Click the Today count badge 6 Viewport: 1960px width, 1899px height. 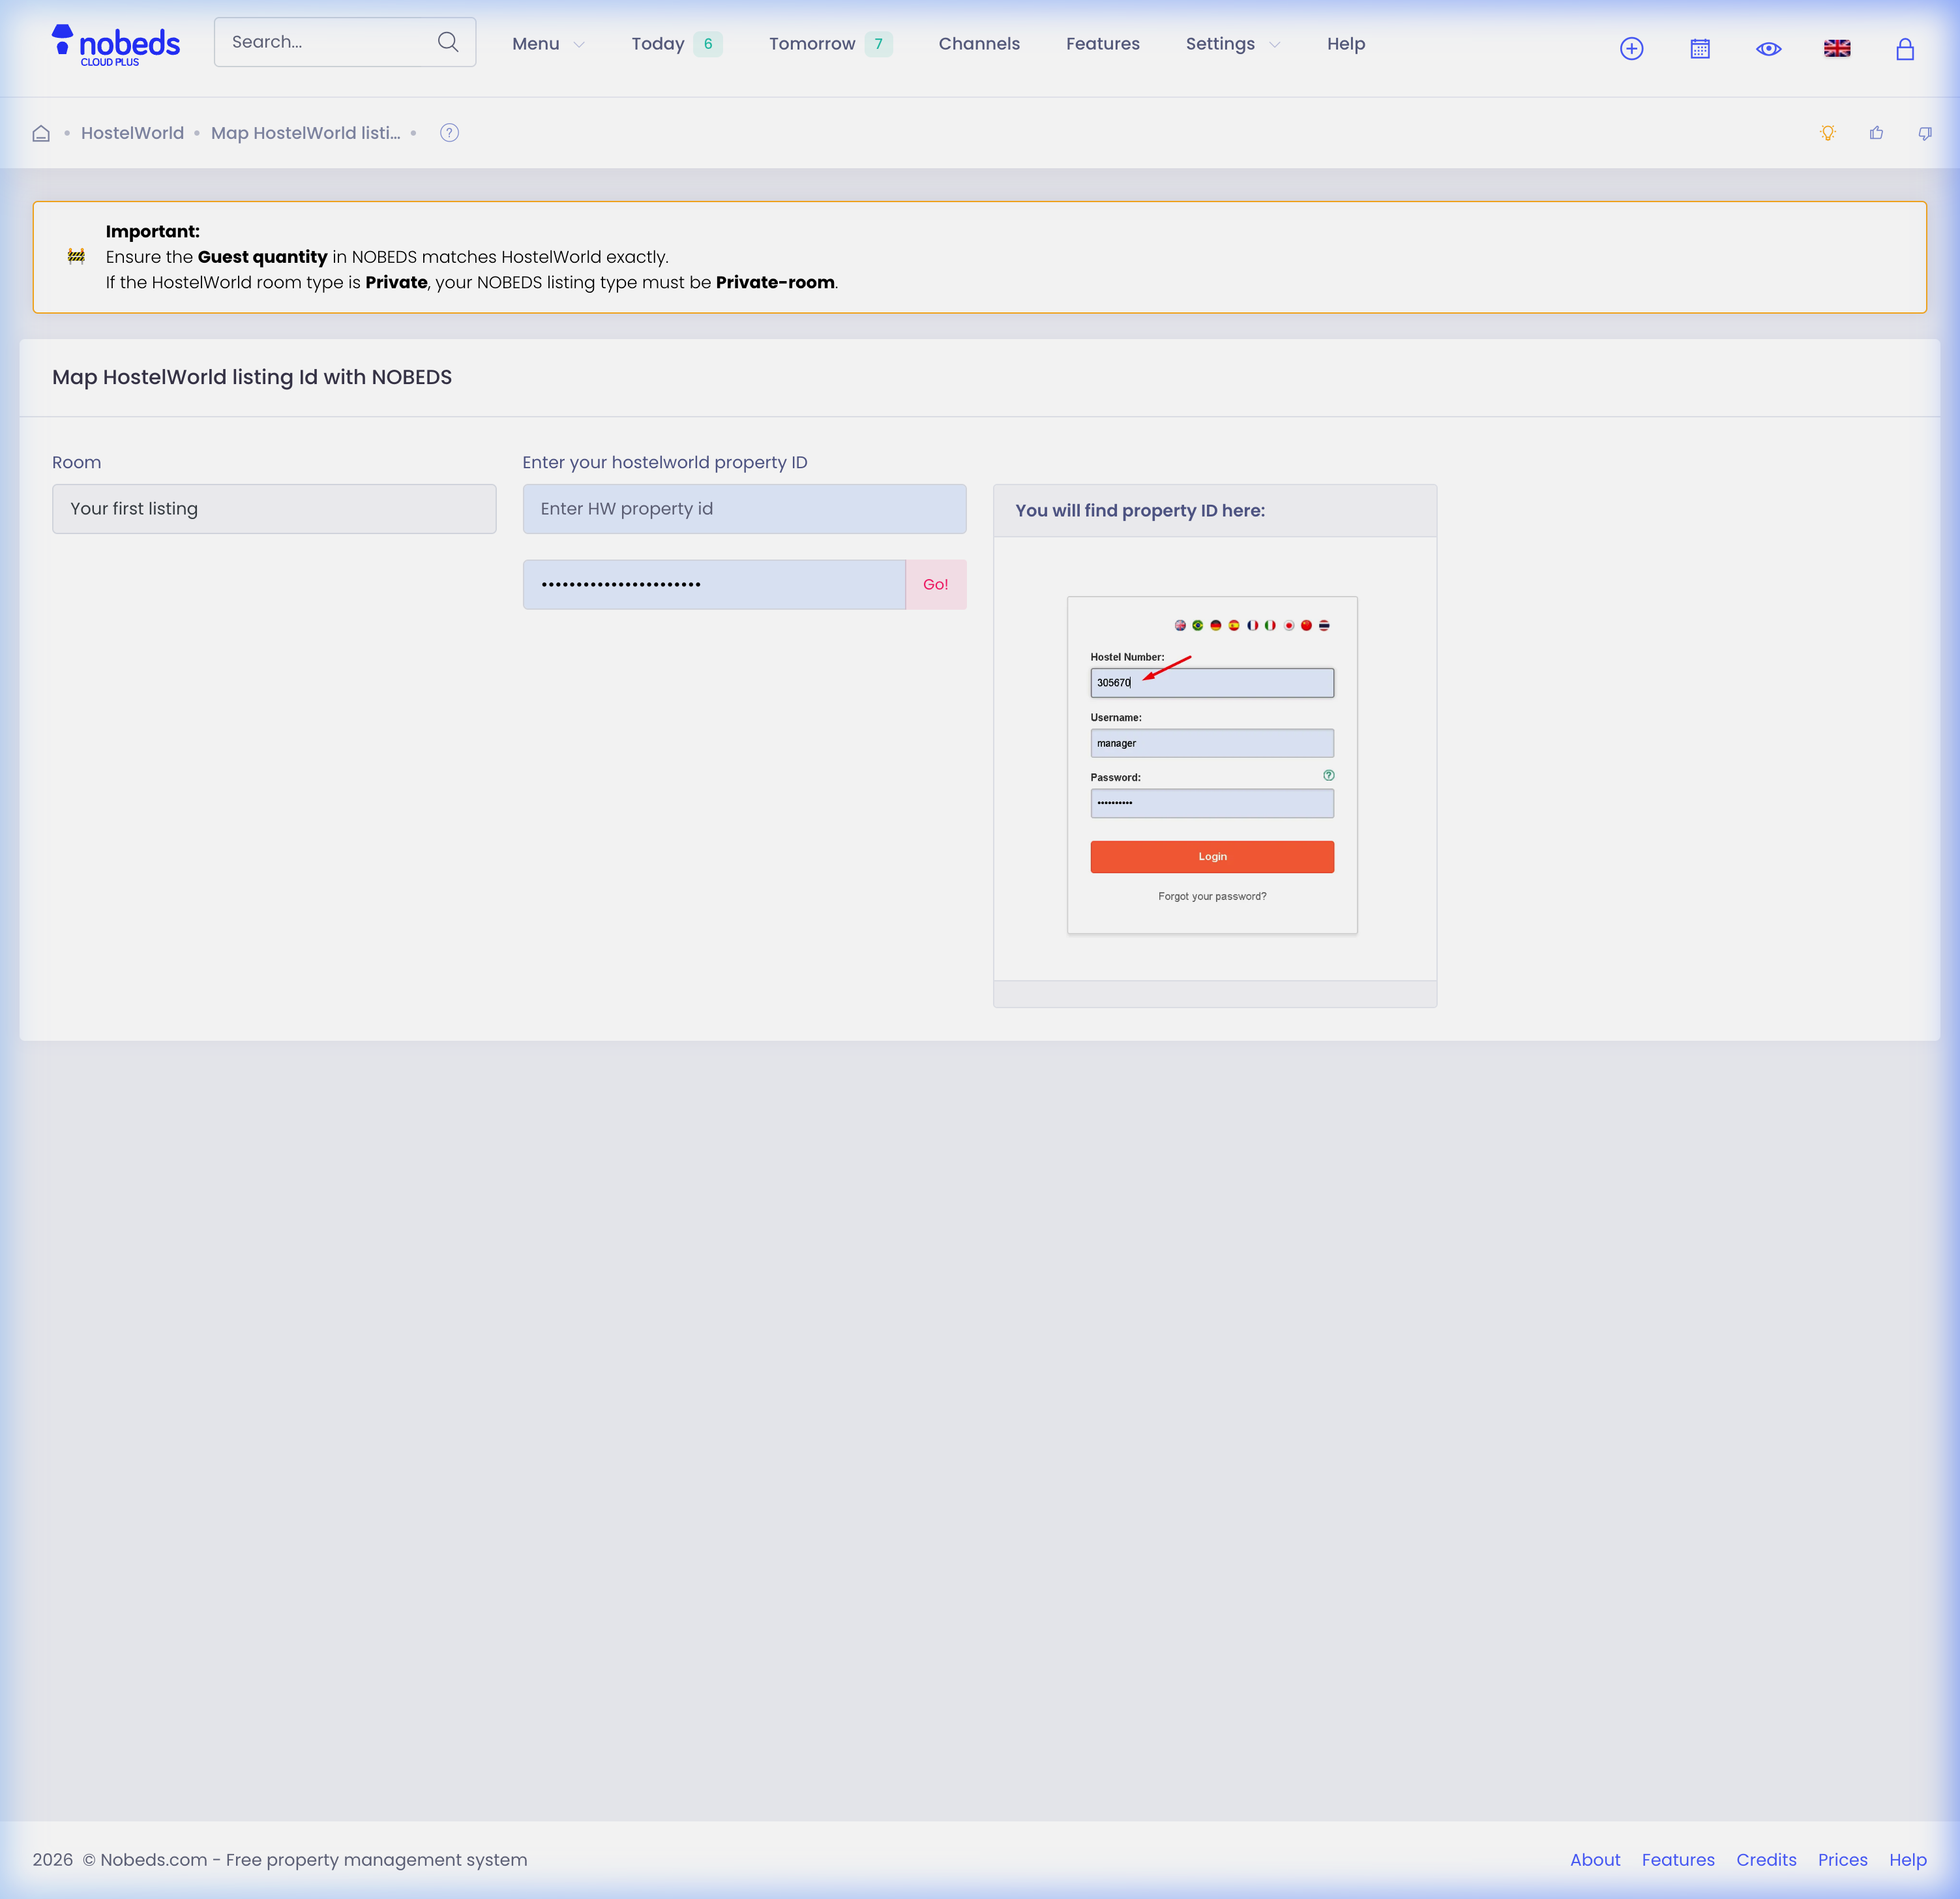[x=708, y=44]
